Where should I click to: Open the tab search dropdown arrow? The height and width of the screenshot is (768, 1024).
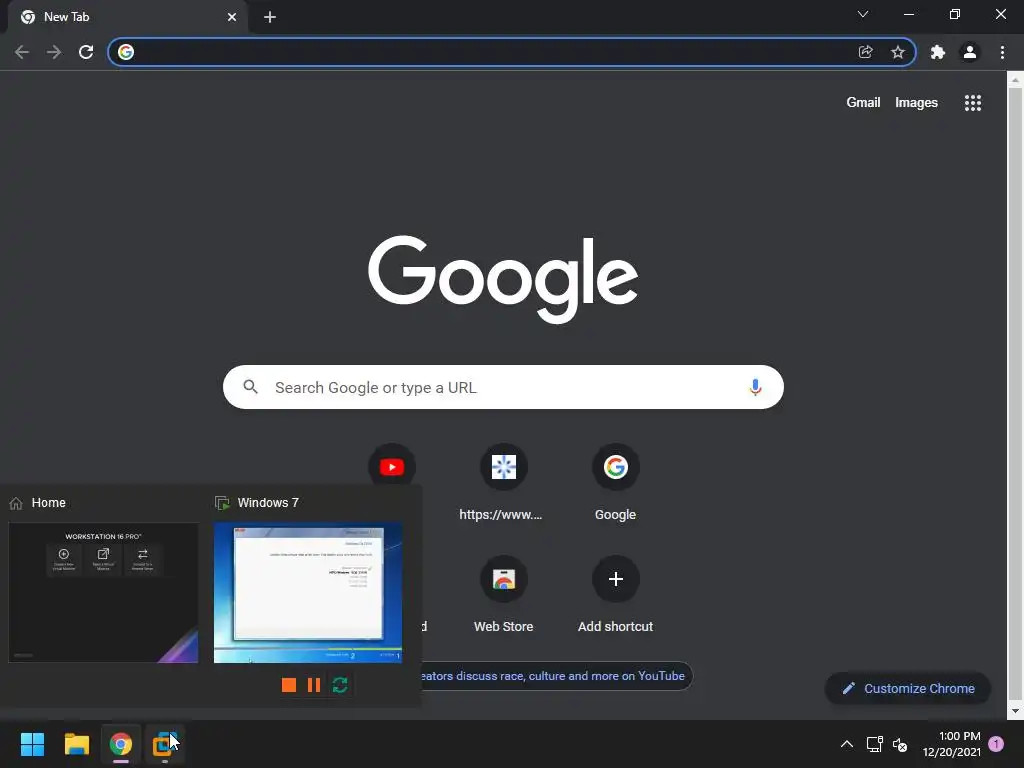point(863,14)
